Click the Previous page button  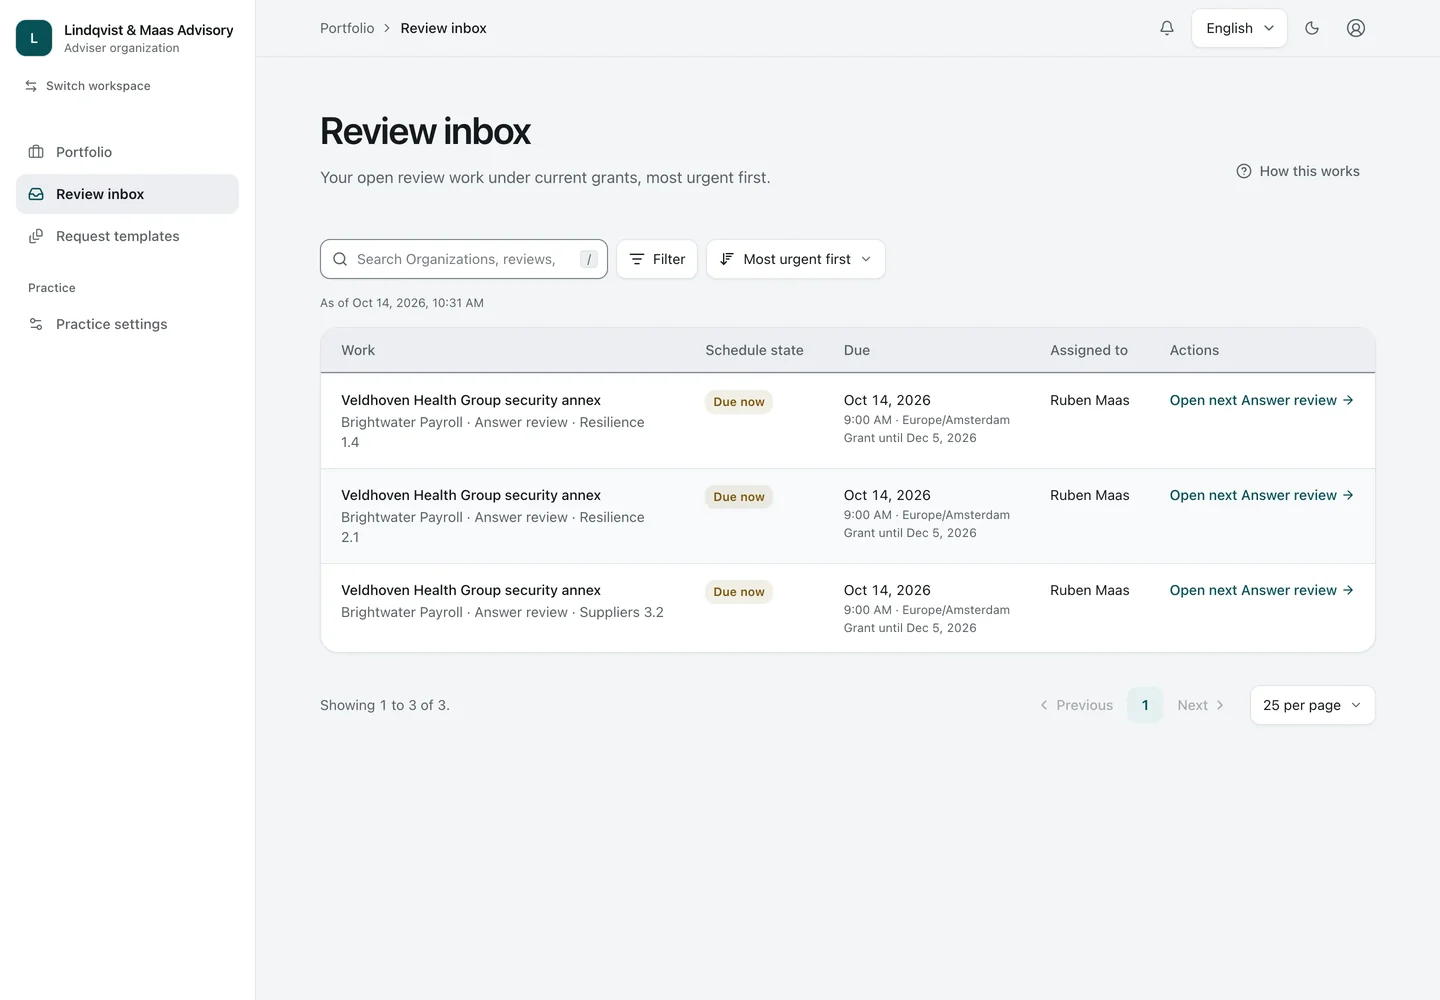point(1077,705)
